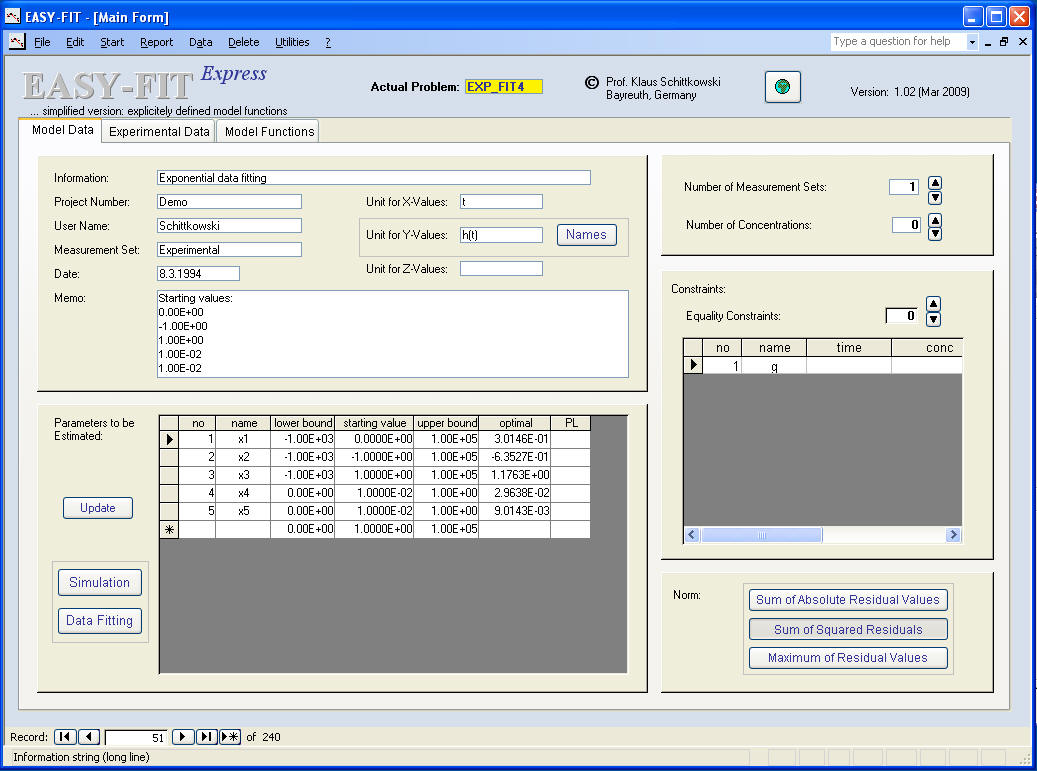Image resolution: width=1037 pixels, height=771 pixels.
Task: Increase Number of Measurement Sets
Action: (935, 182)
